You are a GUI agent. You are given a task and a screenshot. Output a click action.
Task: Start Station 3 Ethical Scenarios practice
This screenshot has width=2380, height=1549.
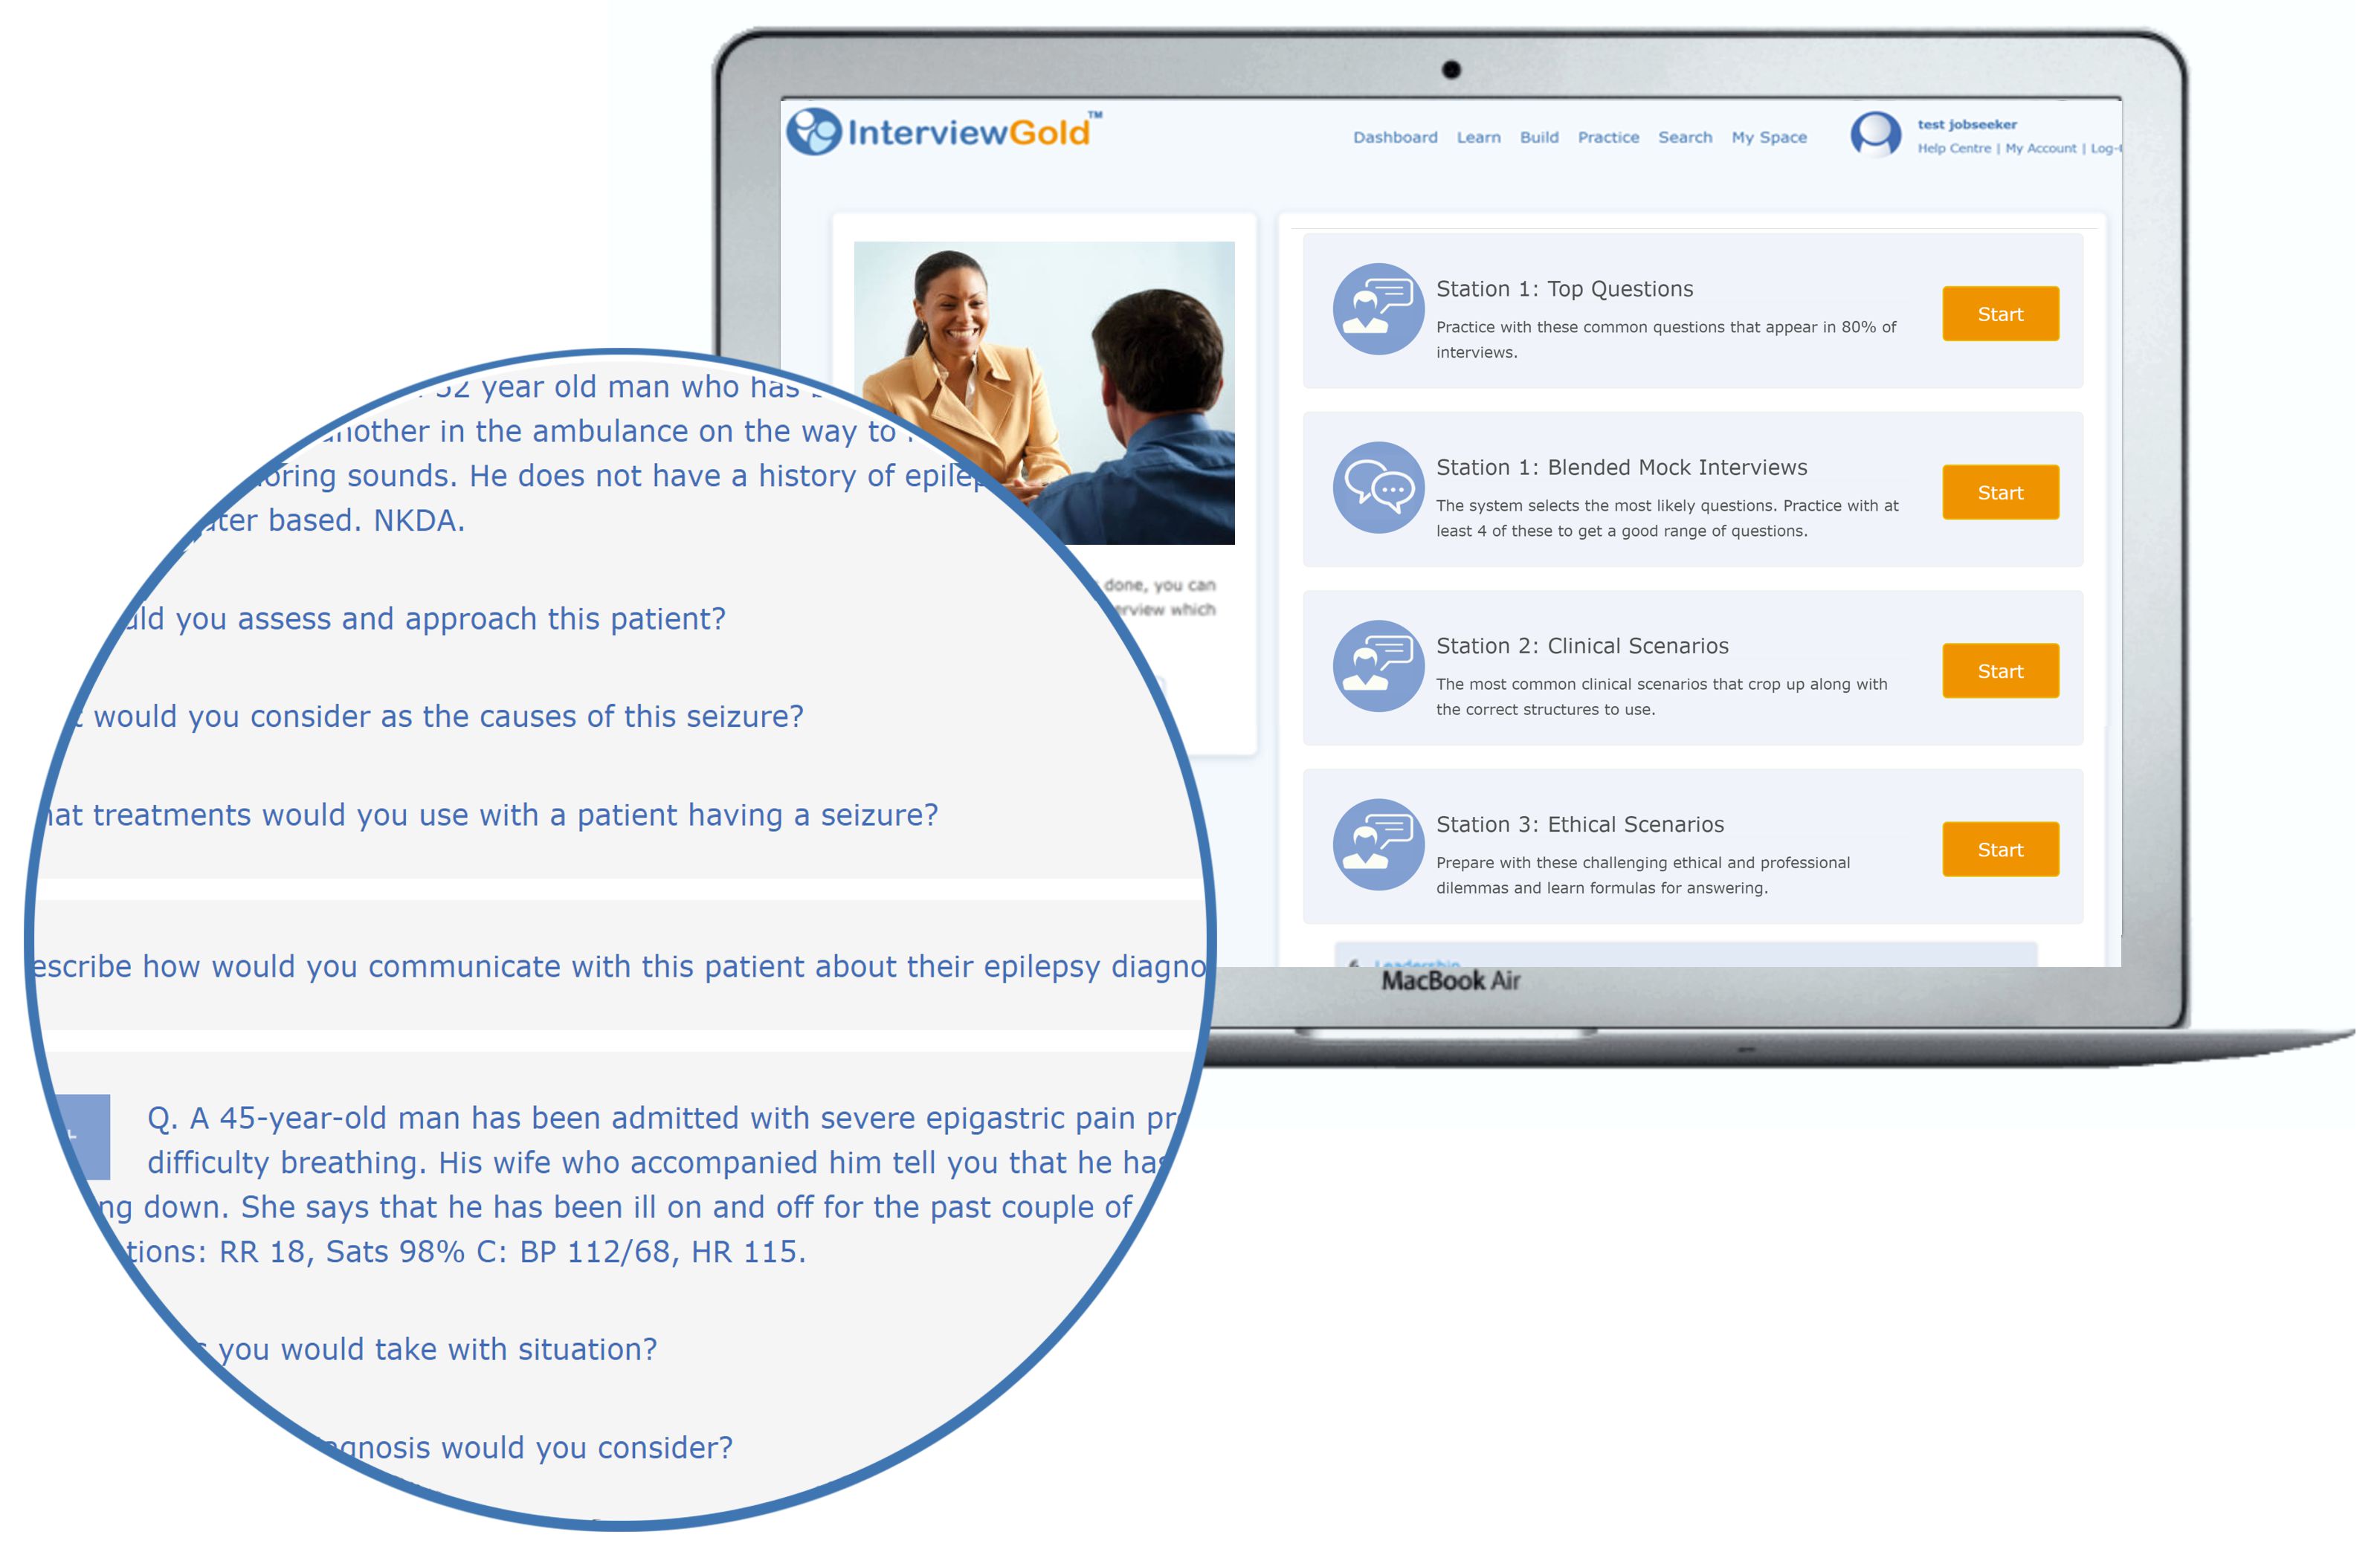[x=2000, y=848]
